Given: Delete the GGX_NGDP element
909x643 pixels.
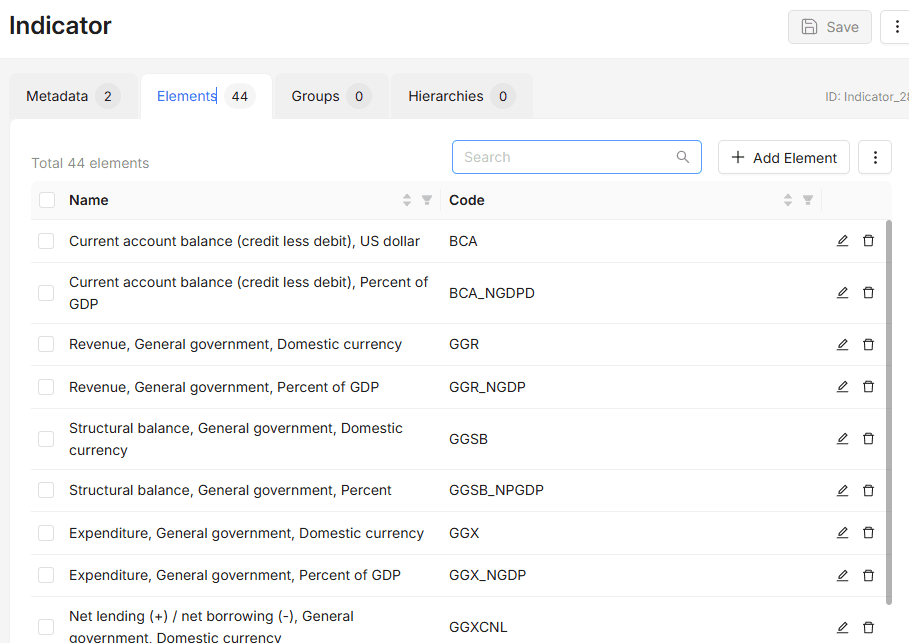Looking at the screenshot, I should pyautogui.click(x=868, y=575).
